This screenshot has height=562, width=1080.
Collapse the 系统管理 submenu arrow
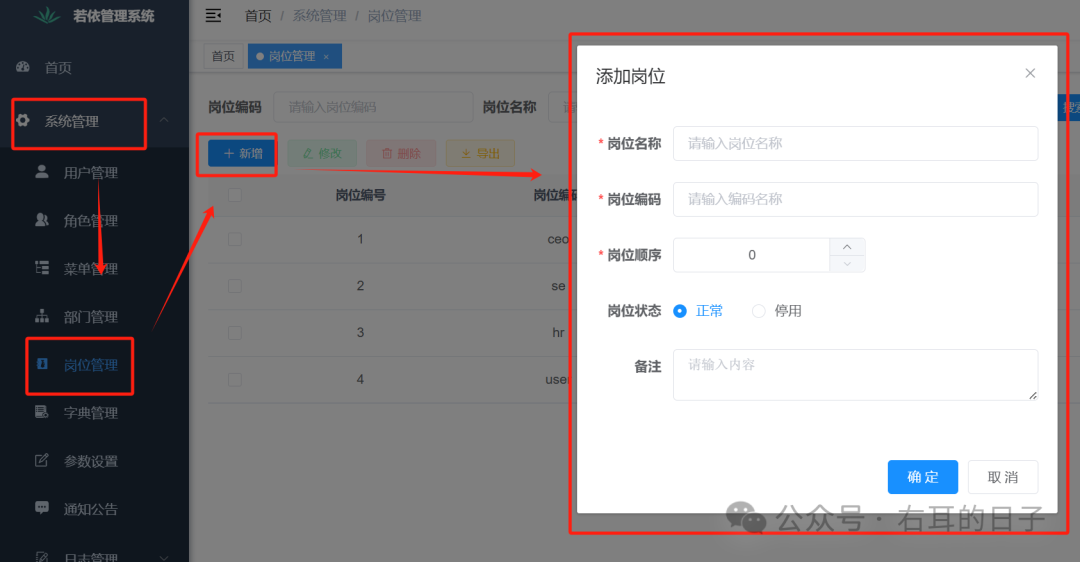(x=164, y=121)
